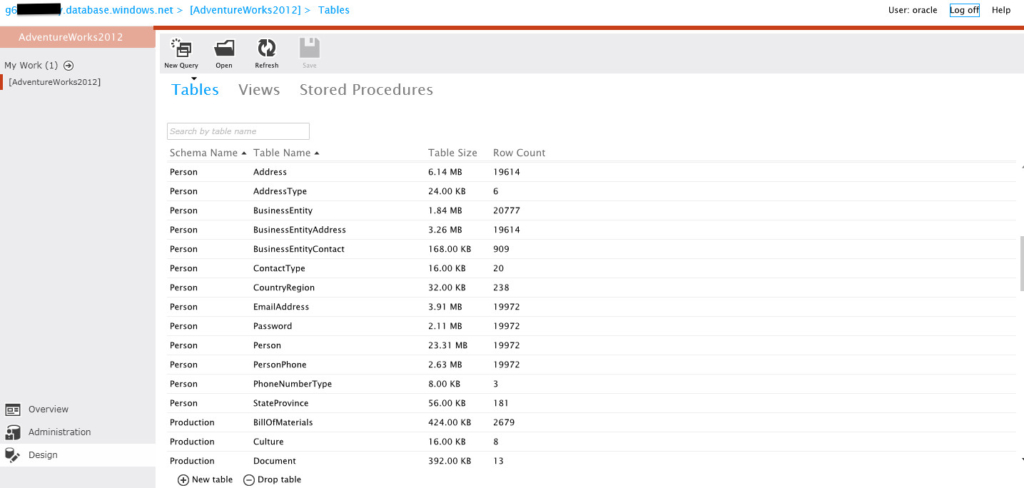Viewport: 1024px width, 488px height.
Task: Select the CountryRegion table row
Action: click(x=592, y=287)
